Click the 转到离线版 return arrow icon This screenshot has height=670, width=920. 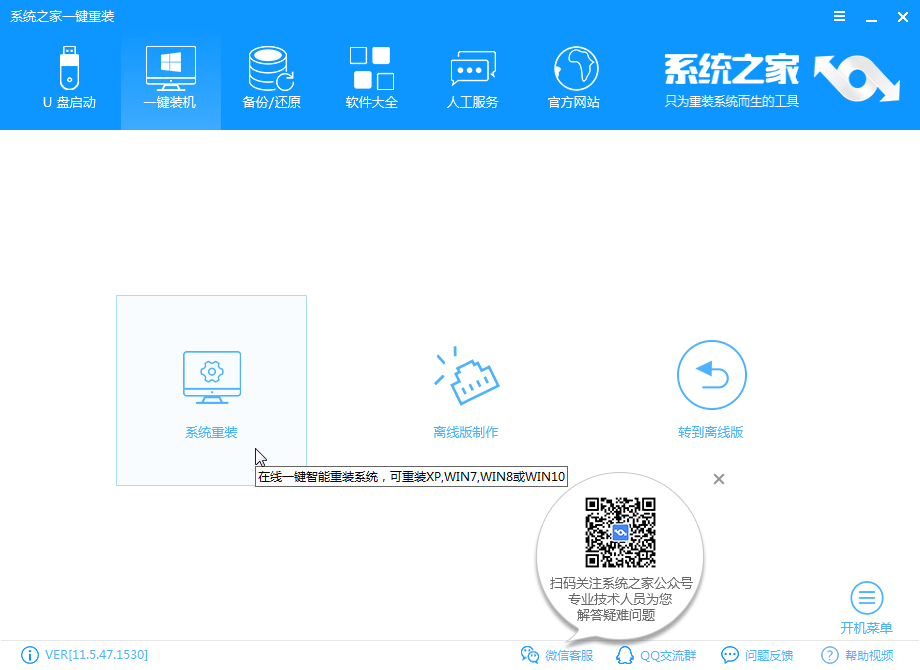click(x=711, y=375)
